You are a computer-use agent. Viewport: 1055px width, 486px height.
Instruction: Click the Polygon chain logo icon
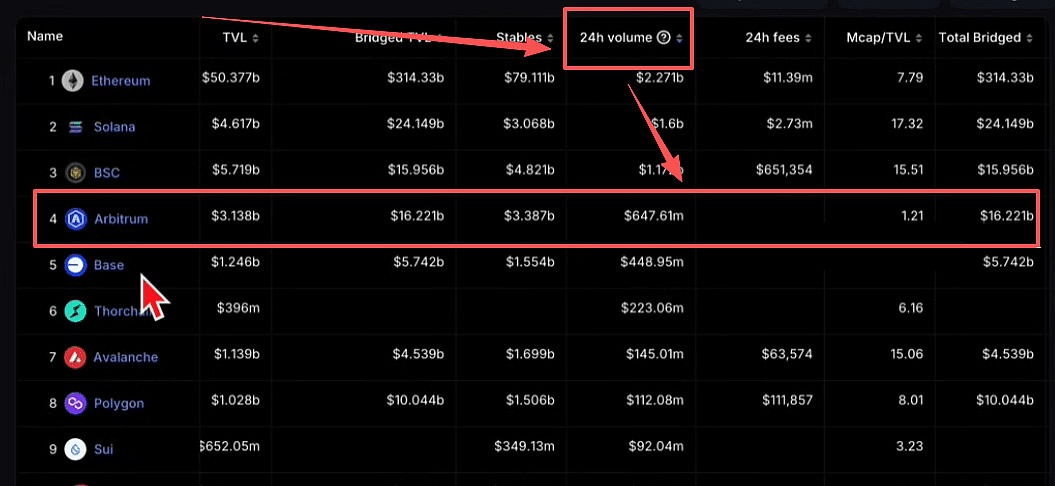75,403
